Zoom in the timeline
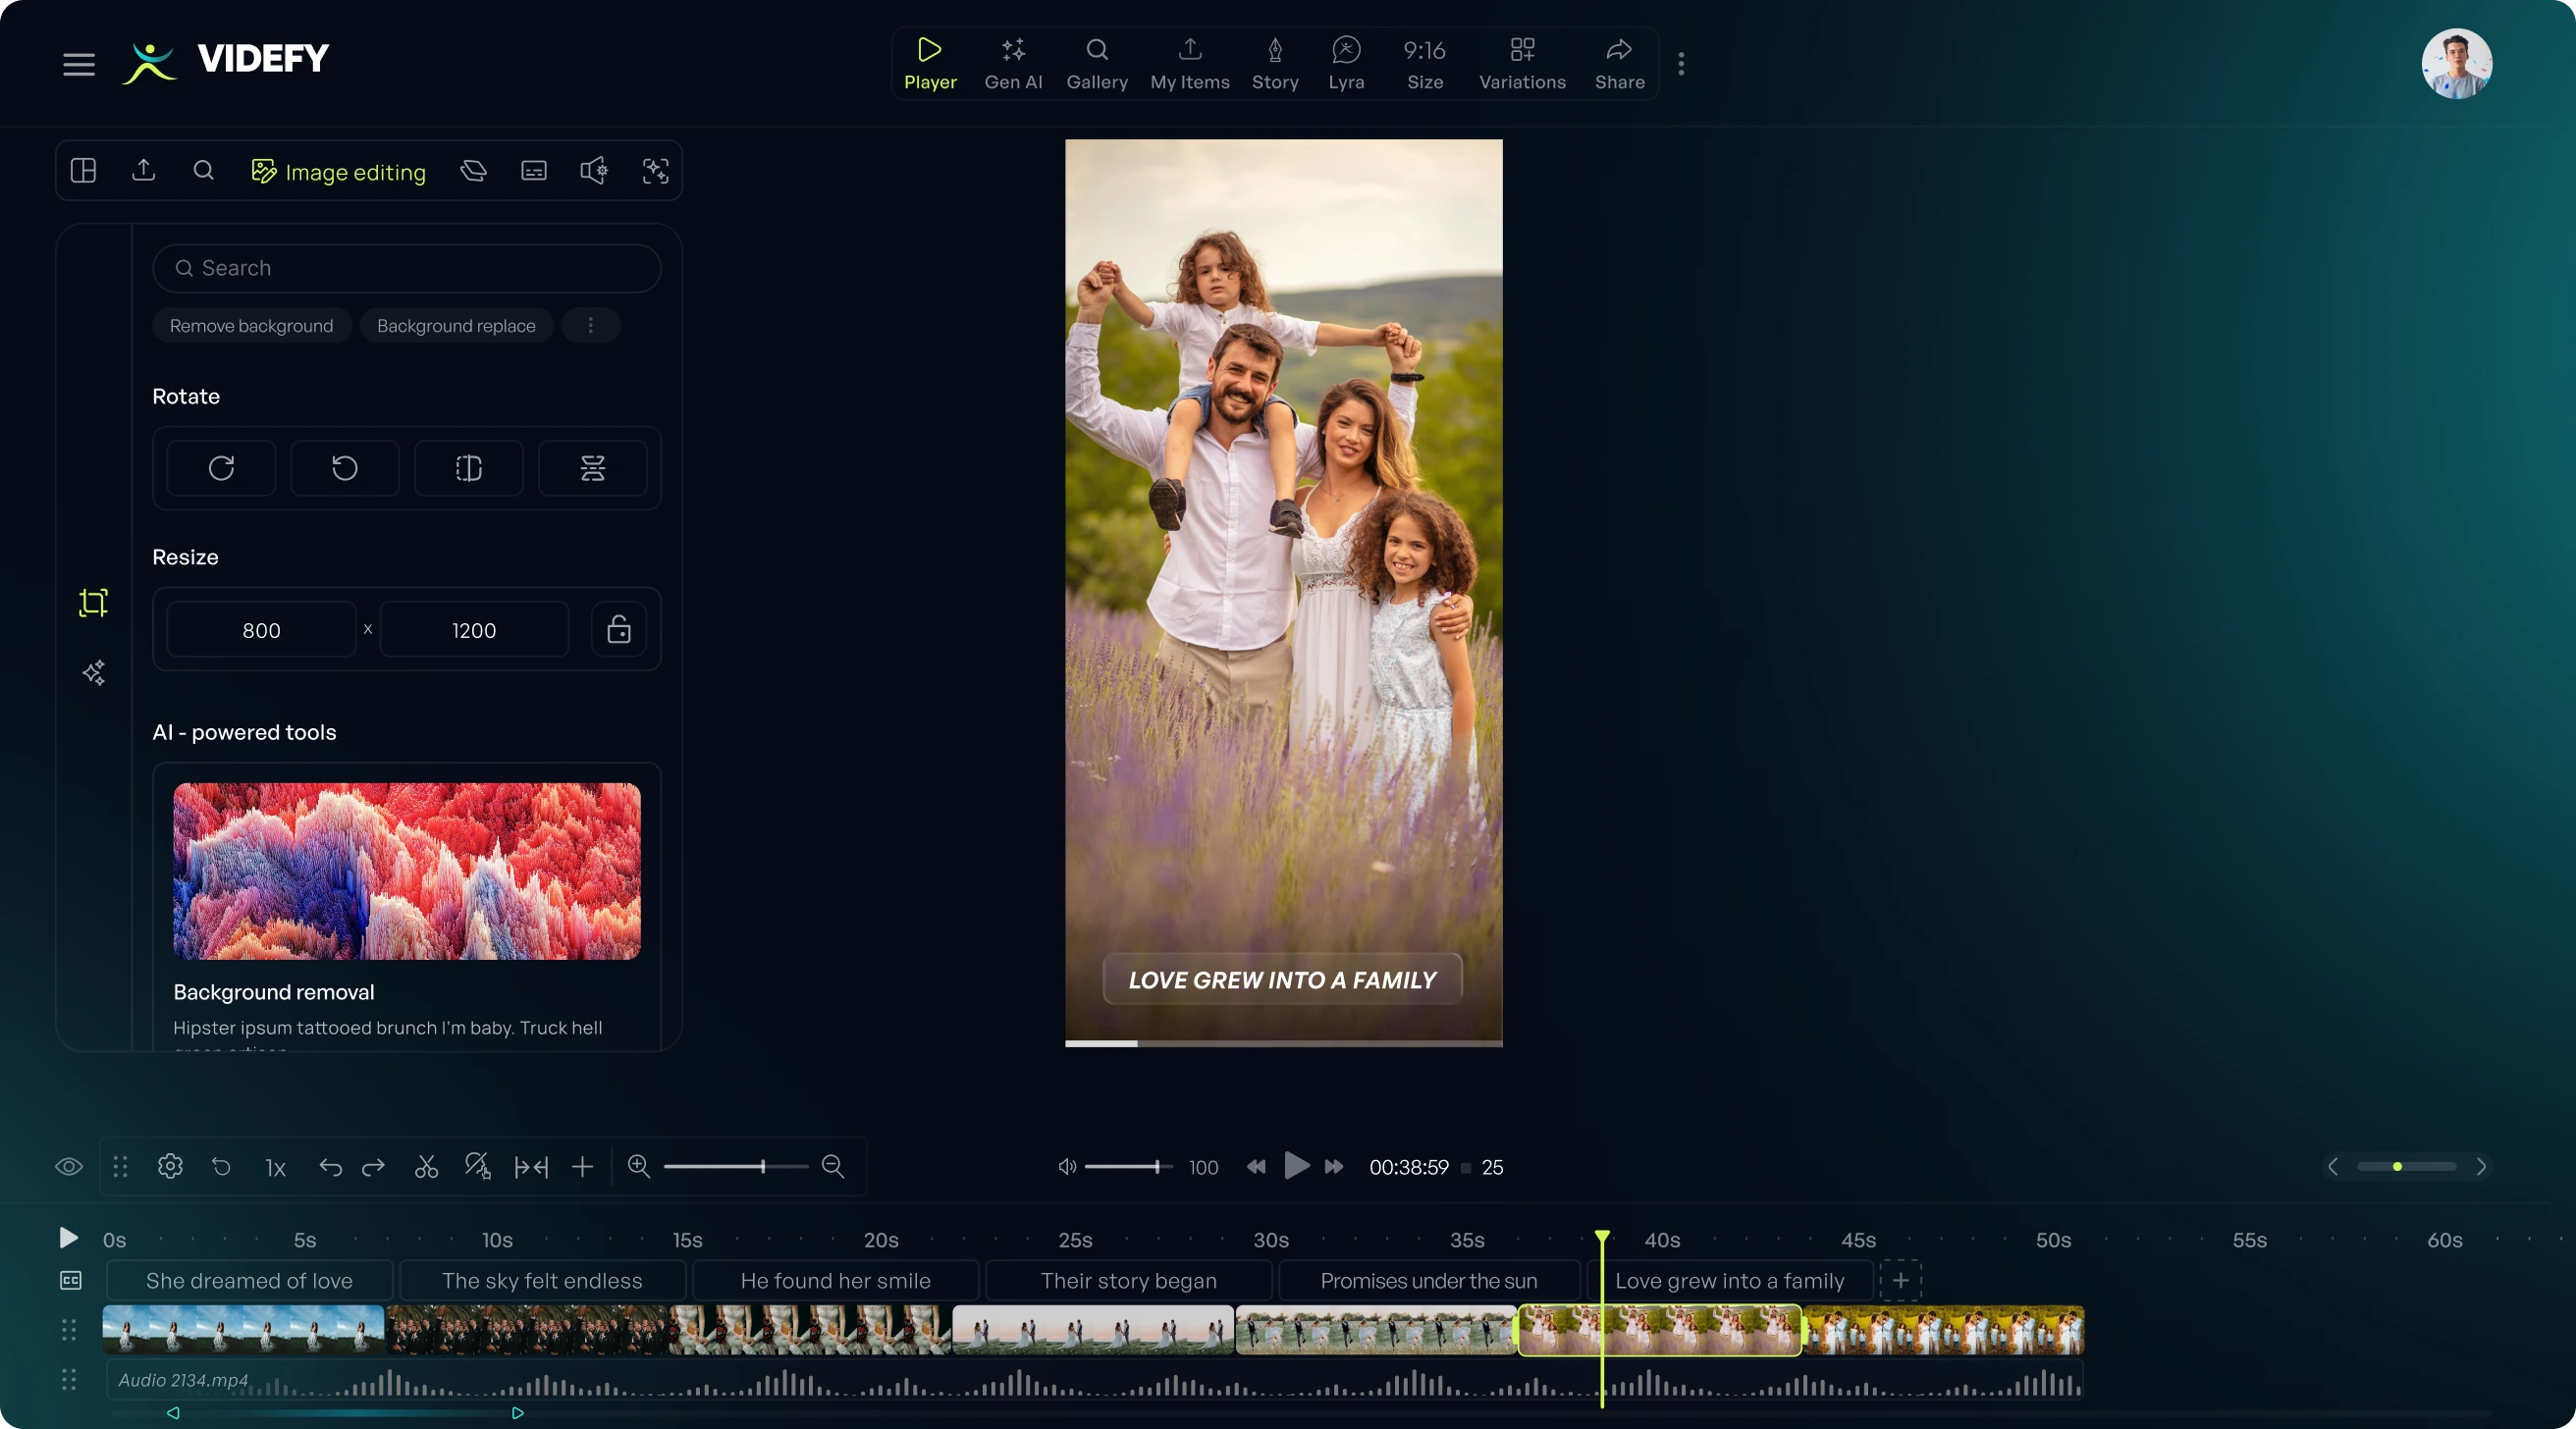Viewport: 2576px width, 1429px height. tap(639, 1167)
